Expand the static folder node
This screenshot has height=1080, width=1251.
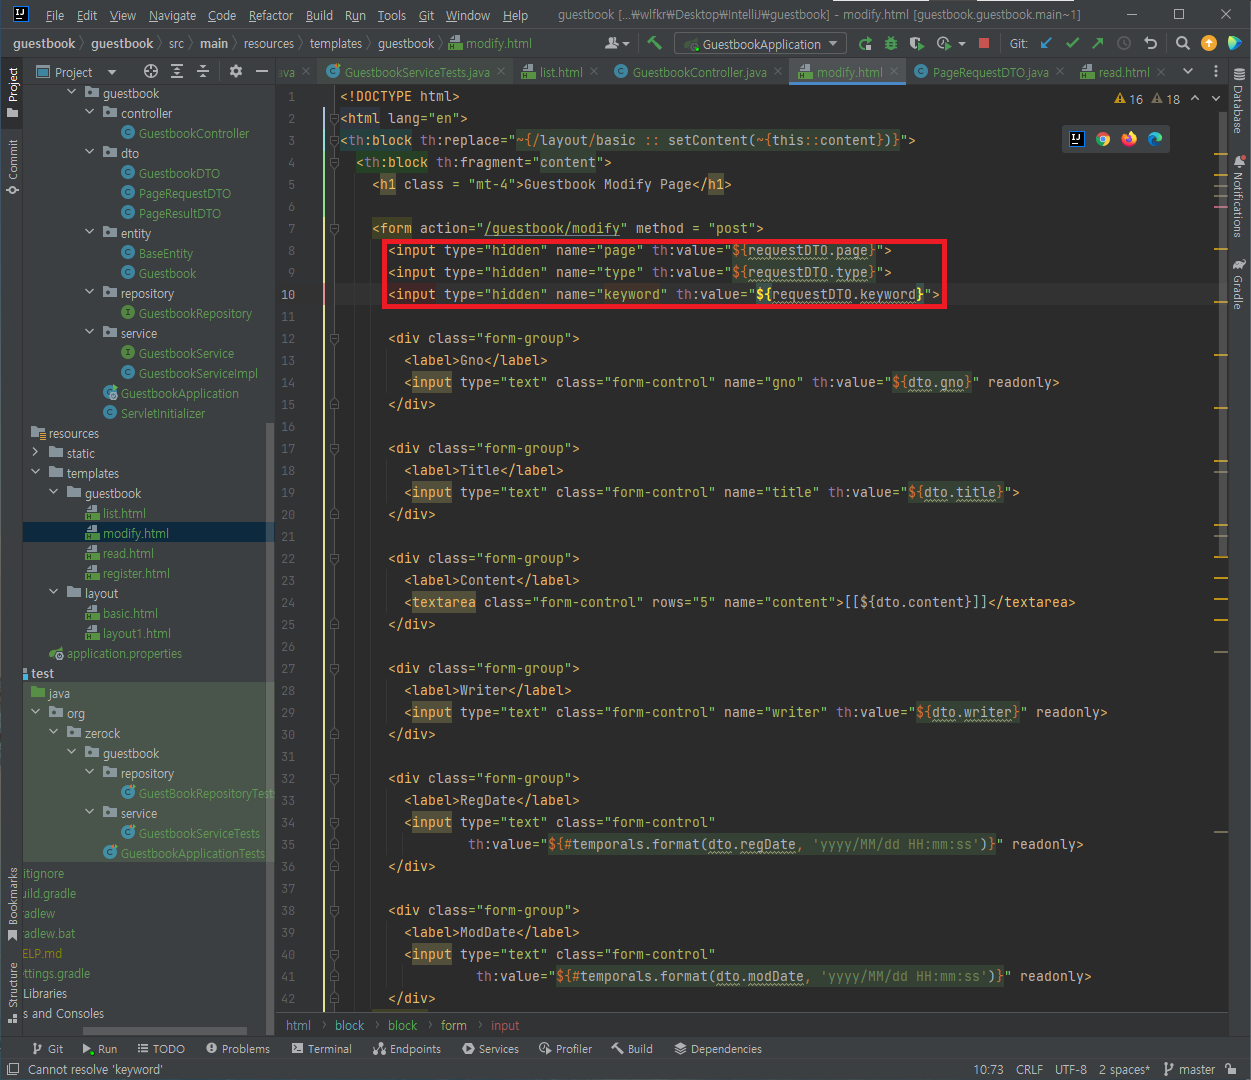click(36, 453)
